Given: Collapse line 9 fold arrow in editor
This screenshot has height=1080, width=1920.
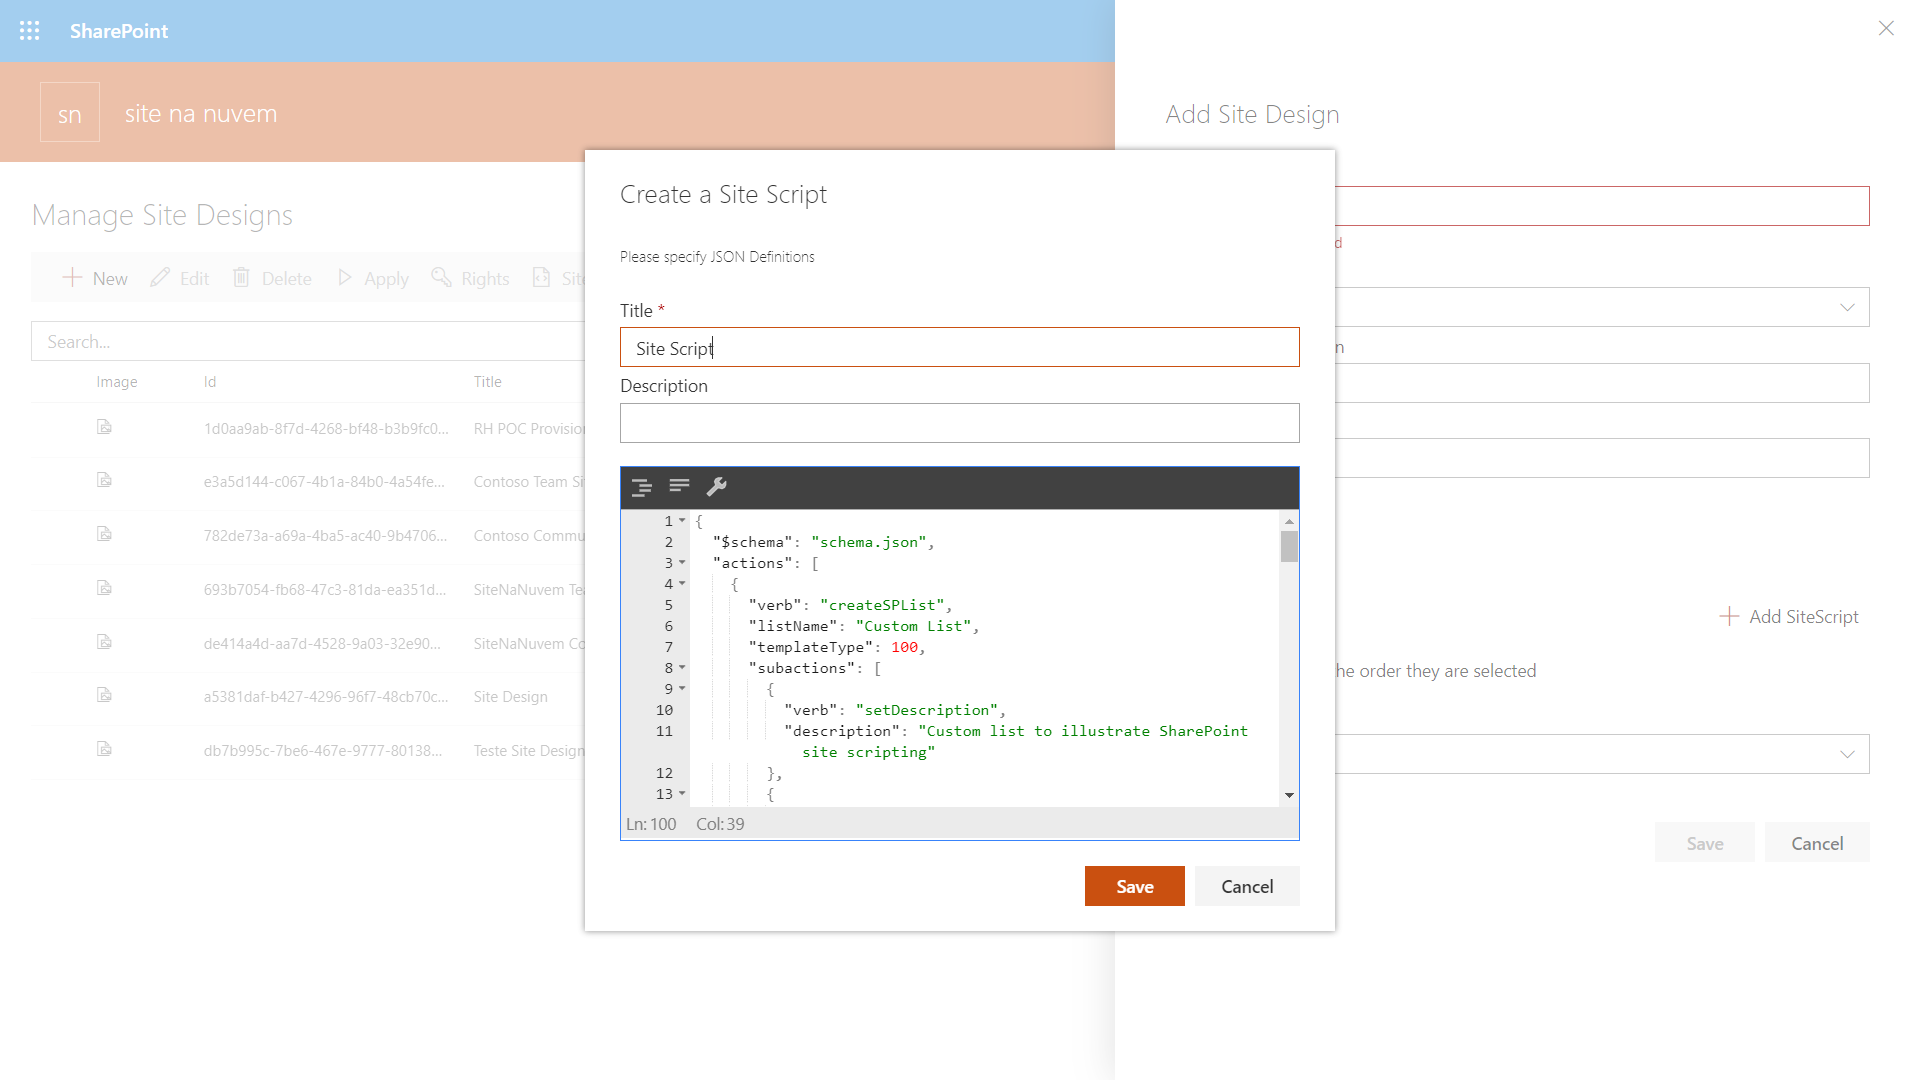Looking at the screenshot, I should [x=682, y=688].
